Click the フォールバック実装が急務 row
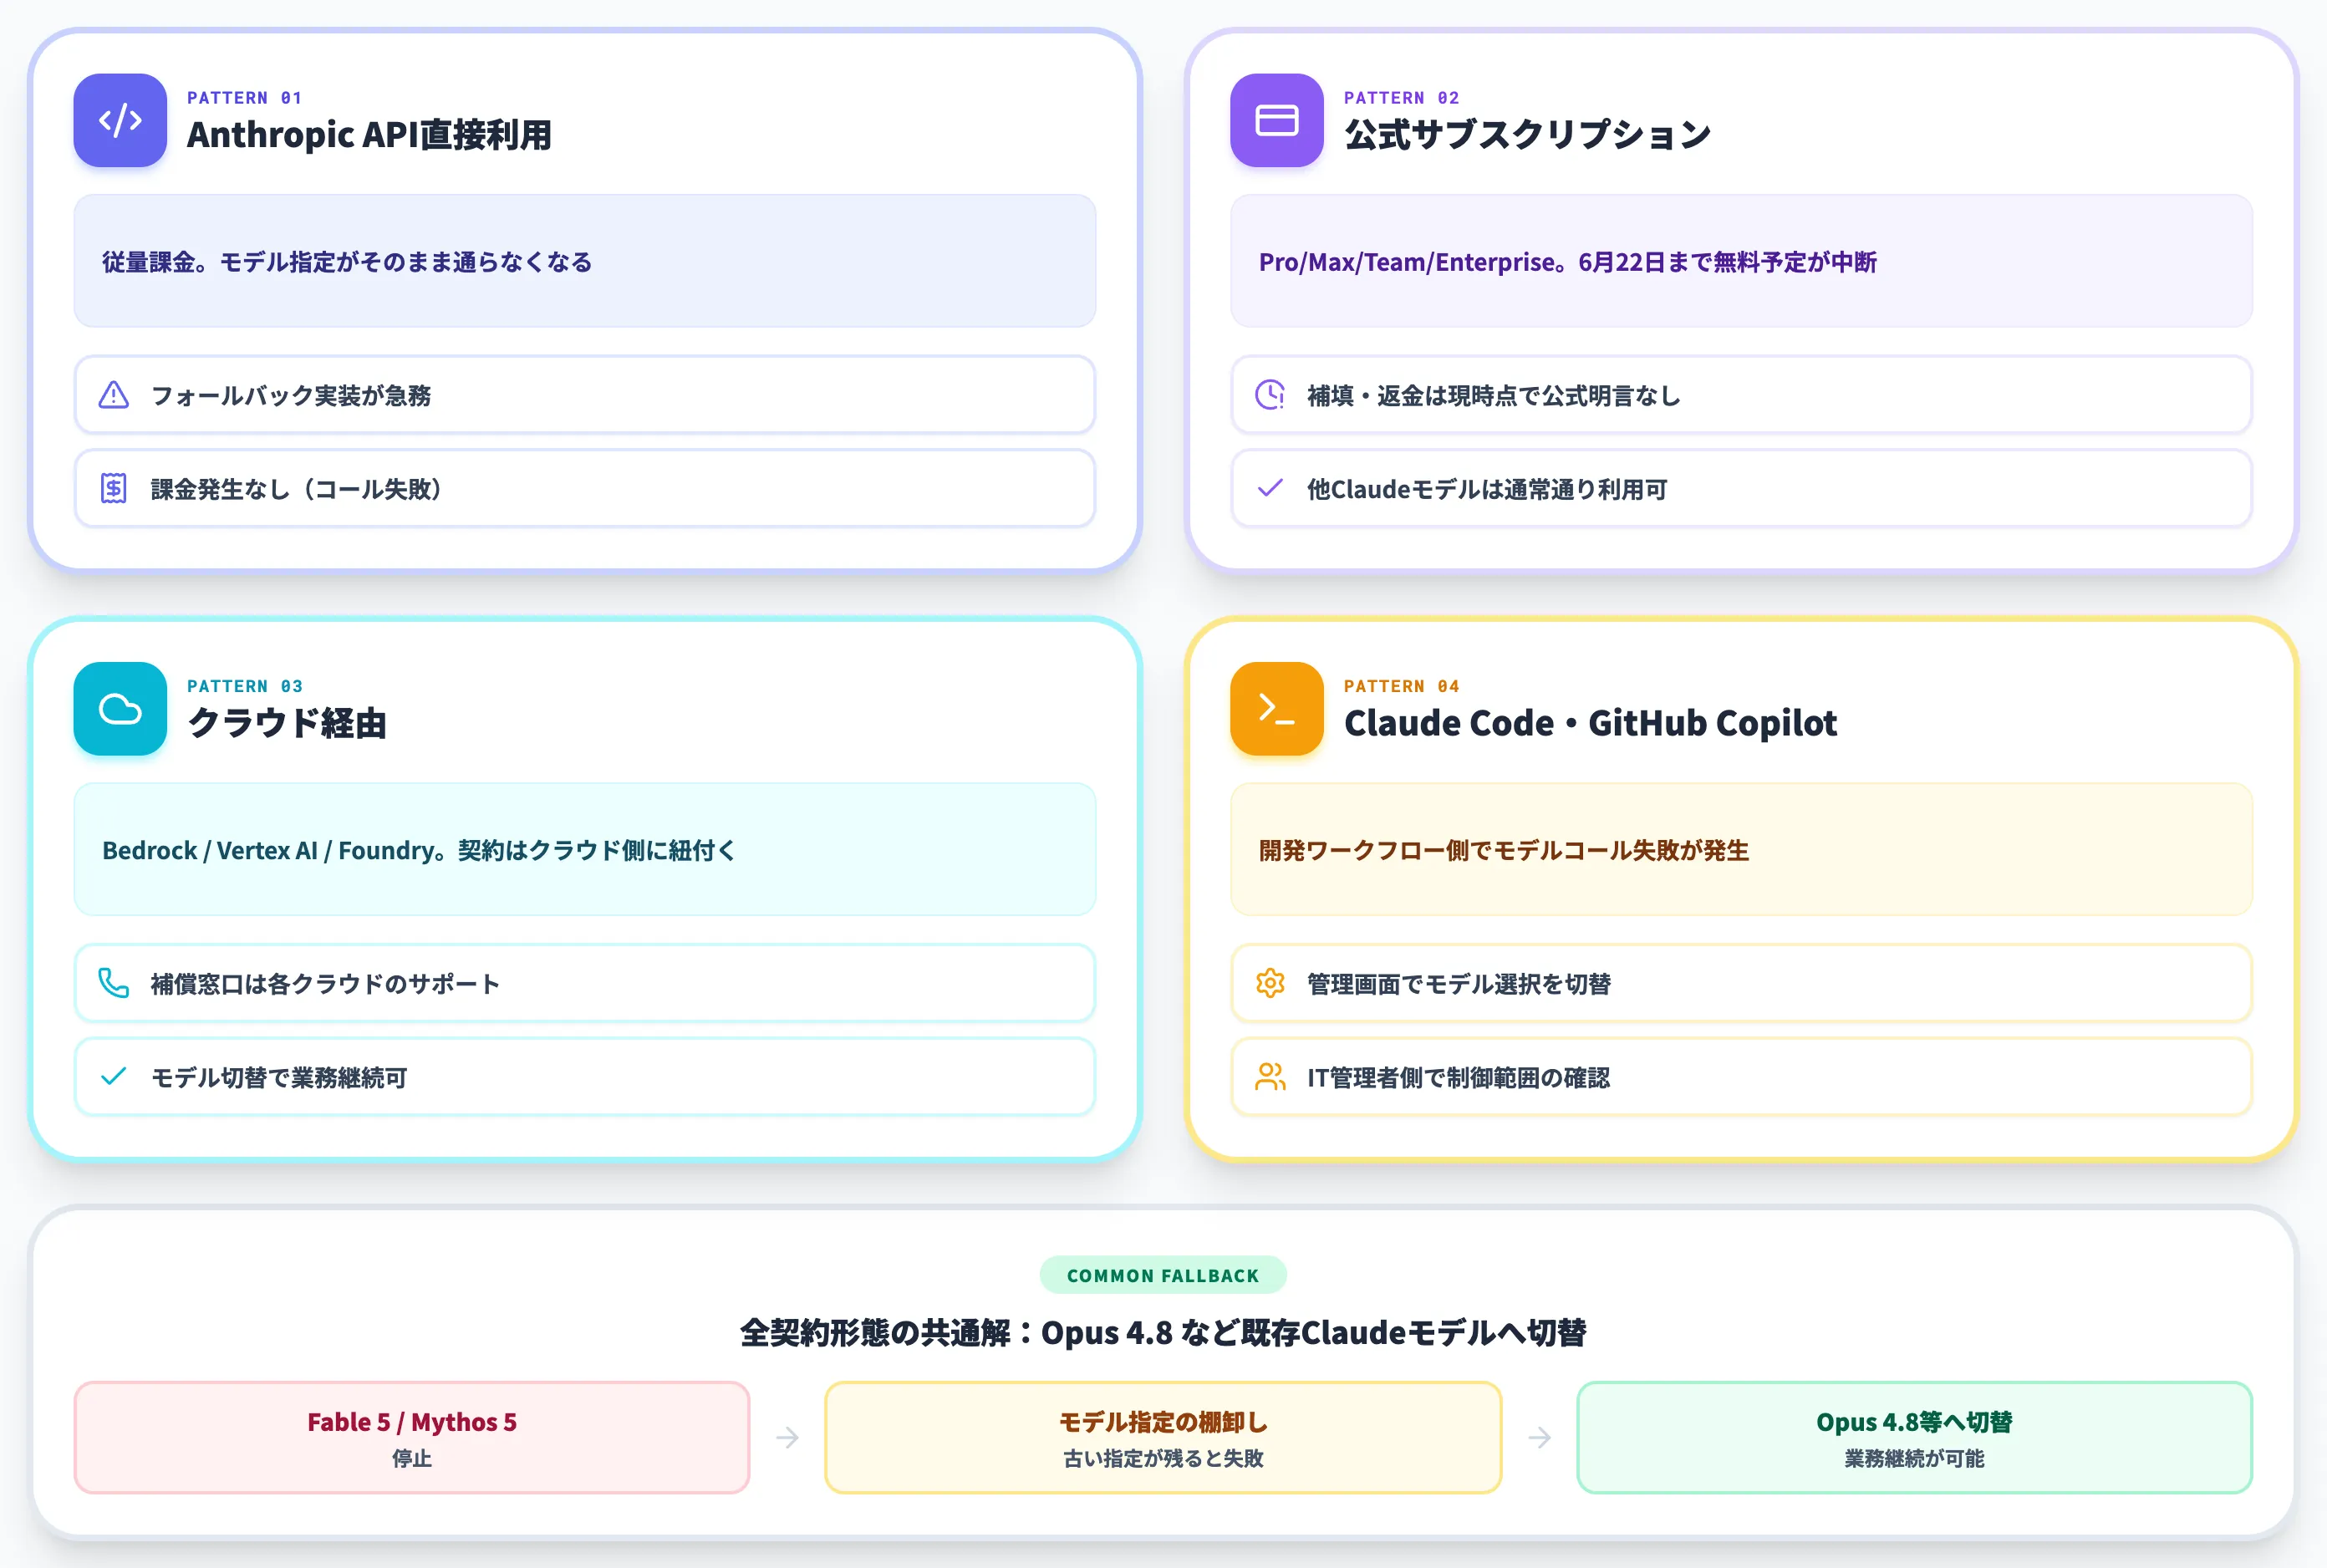This screenshot has width=2327, height=1568. coord(585,395)
